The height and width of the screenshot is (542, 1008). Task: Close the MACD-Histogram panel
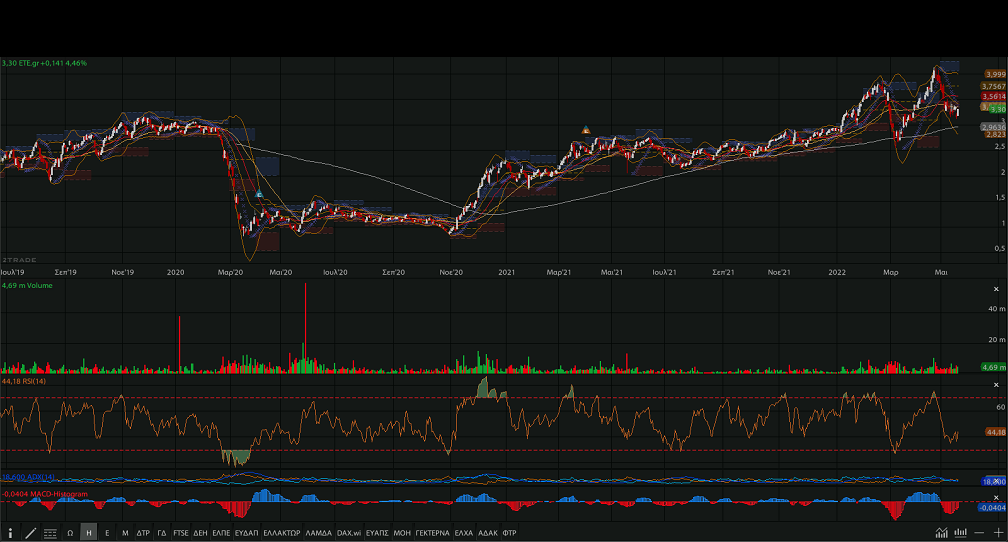pyautogui.click(x=995, y=495)
